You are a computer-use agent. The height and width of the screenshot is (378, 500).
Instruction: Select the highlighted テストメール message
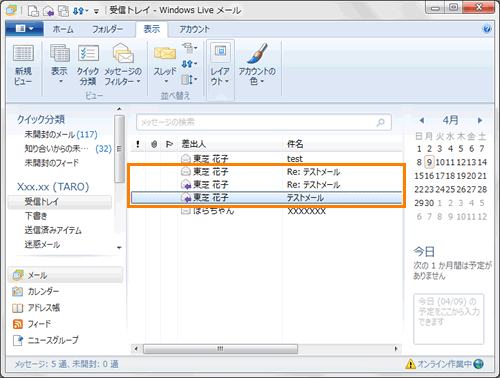click(x=267, y=198)
